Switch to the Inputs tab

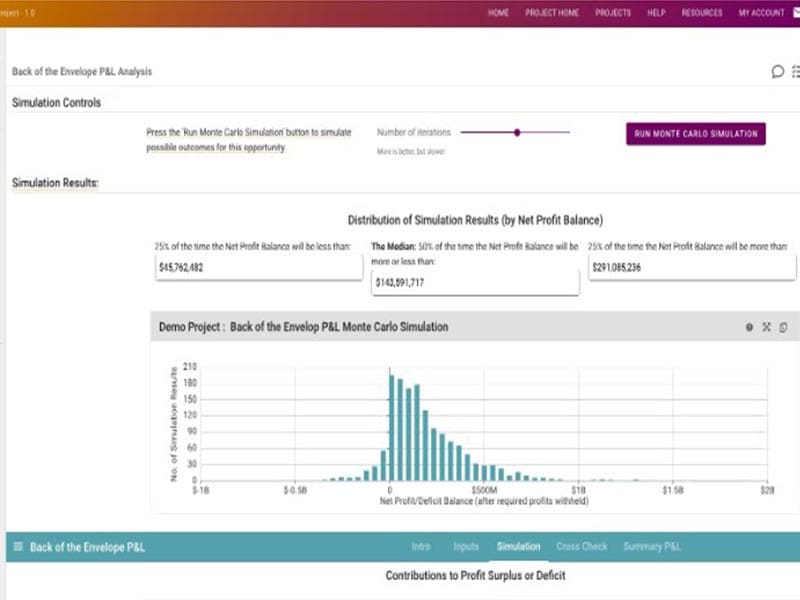click(466, 546)
